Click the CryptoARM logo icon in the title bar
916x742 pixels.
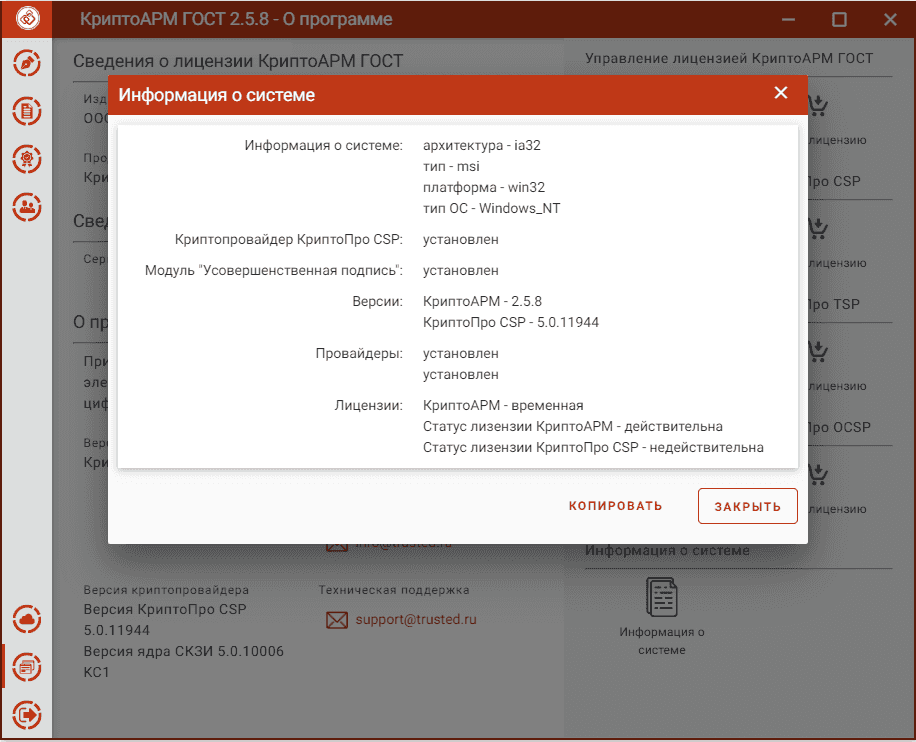[27, 19]
